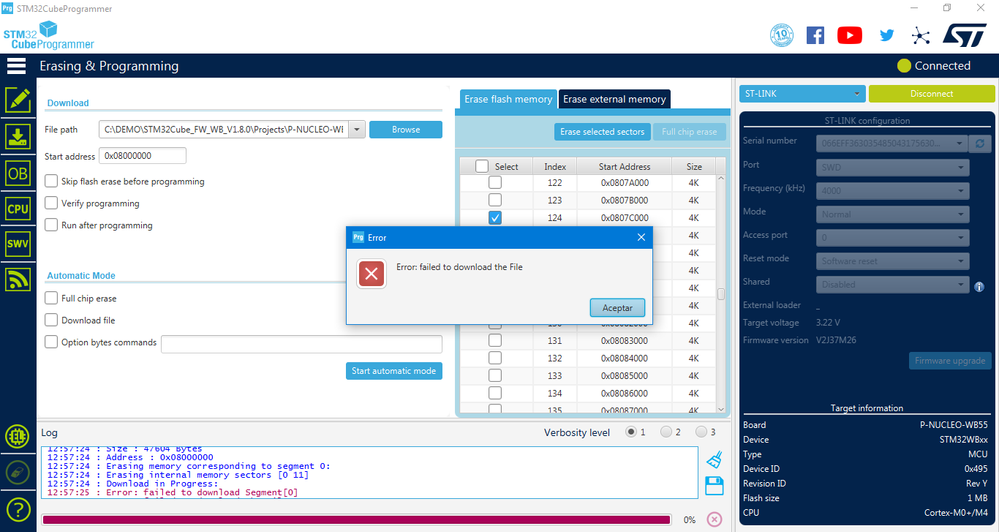This screenshot has height=532, width=999.
Task: Select verbosity level 1
Action: pos(631,432)
